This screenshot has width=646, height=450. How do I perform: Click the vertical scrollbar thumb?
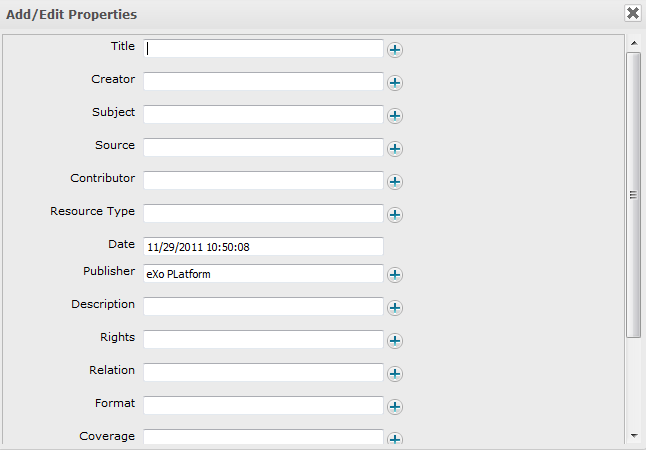click(633, 195)
